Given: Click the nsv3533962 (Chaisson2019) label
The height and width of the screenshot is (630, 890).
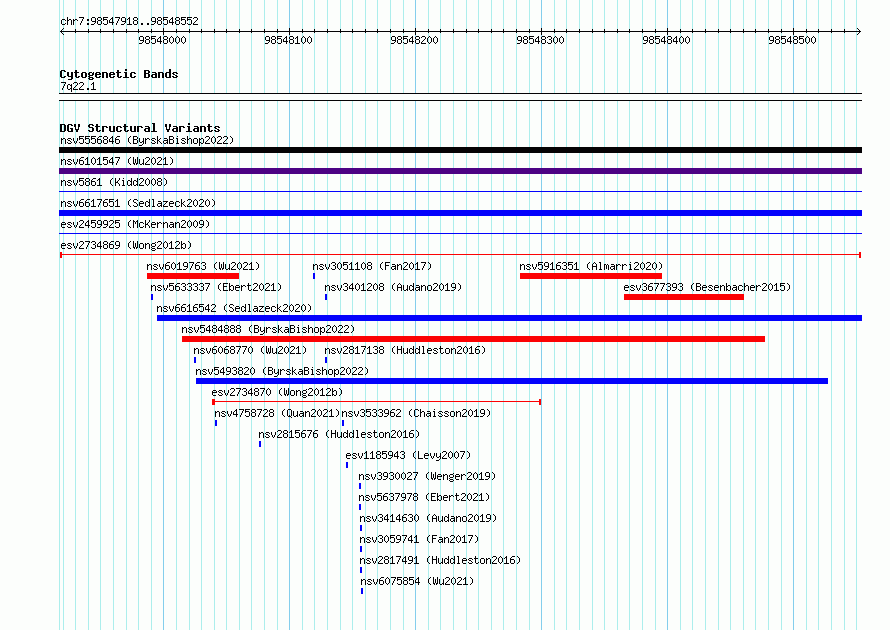Looking at the screenshot, I should pyautogui.click(x=416, y=413).
